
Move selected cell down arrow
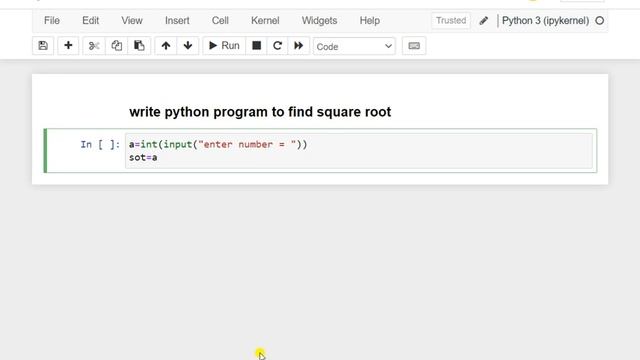pos(188,46)
